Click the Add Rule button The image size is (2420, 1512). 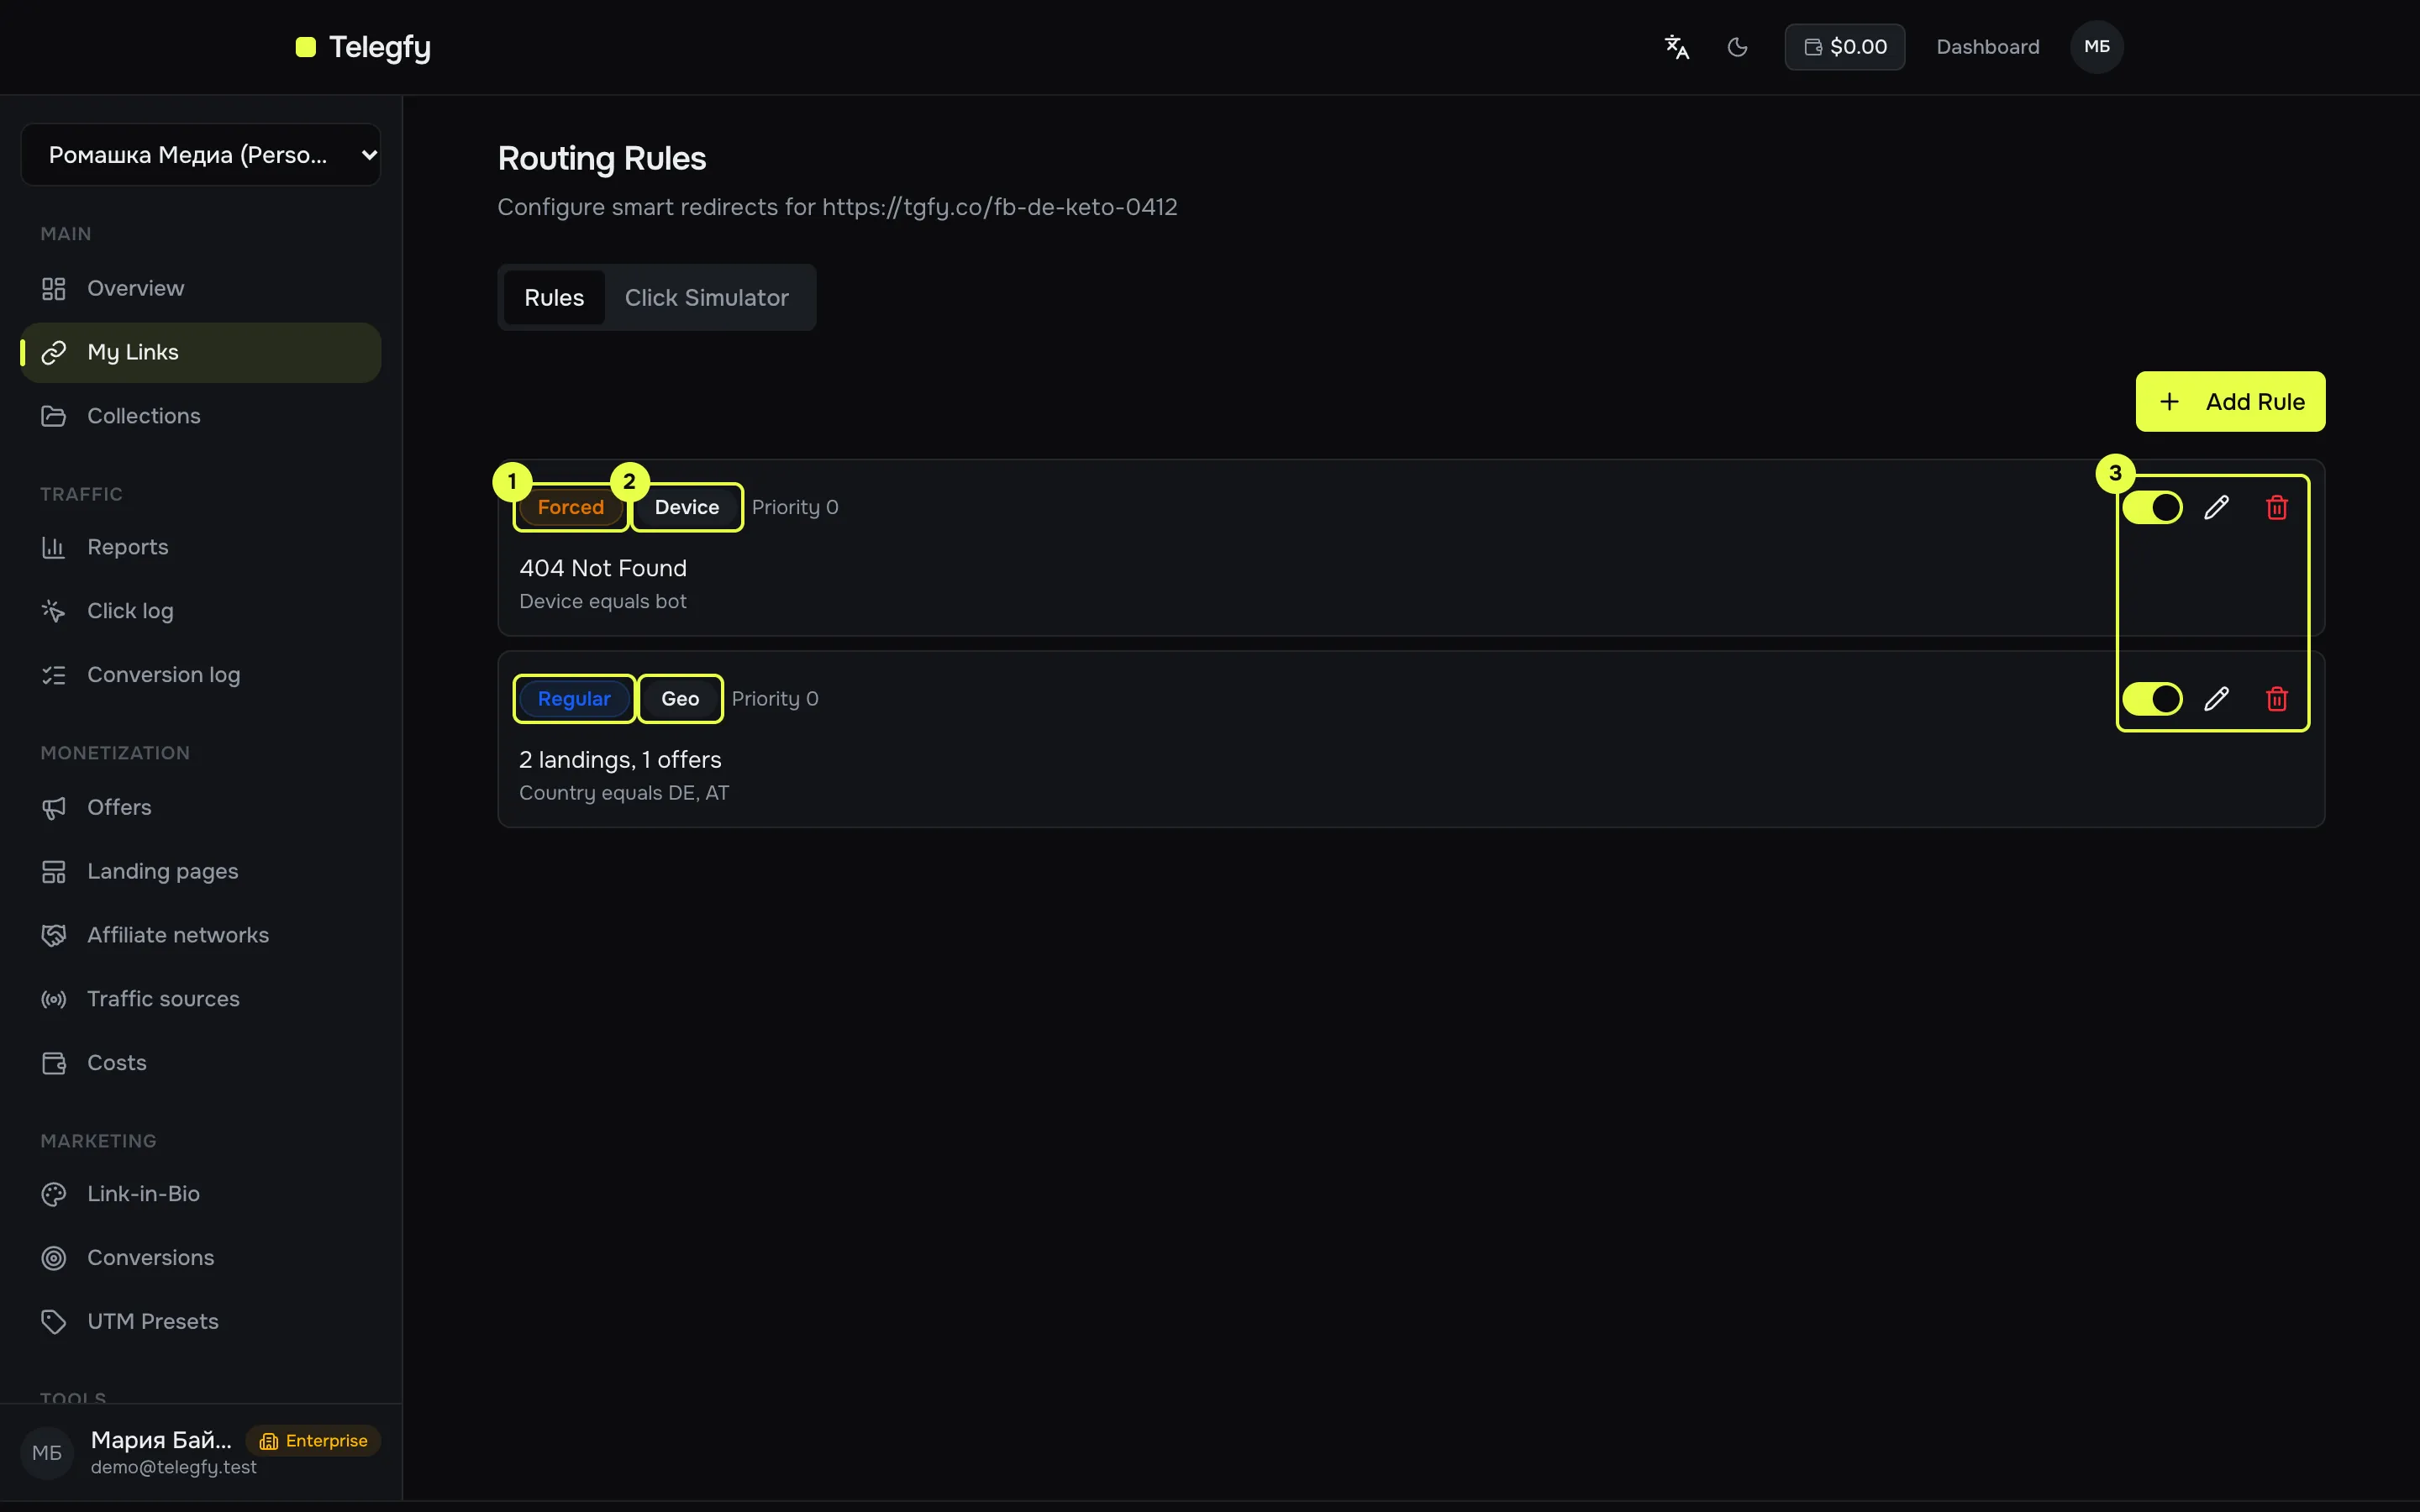coord(2230,402)
